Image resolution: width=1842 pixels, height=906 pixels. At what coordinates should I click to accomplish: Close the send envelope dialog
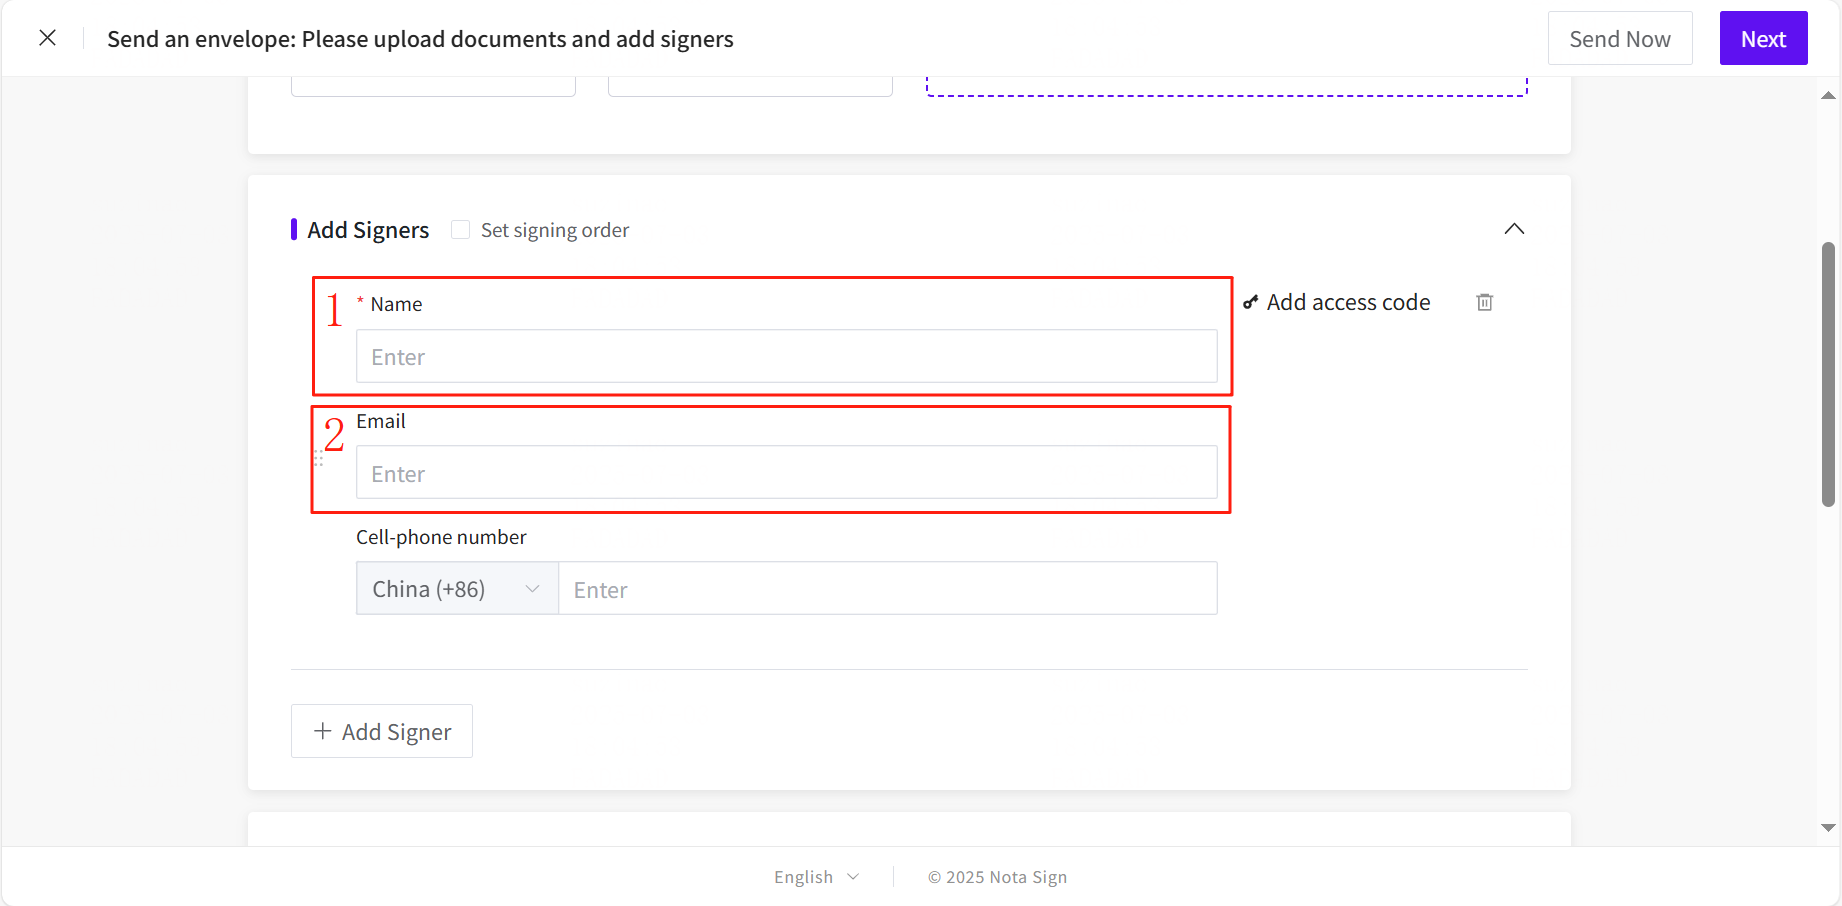(x=47, y=38)
